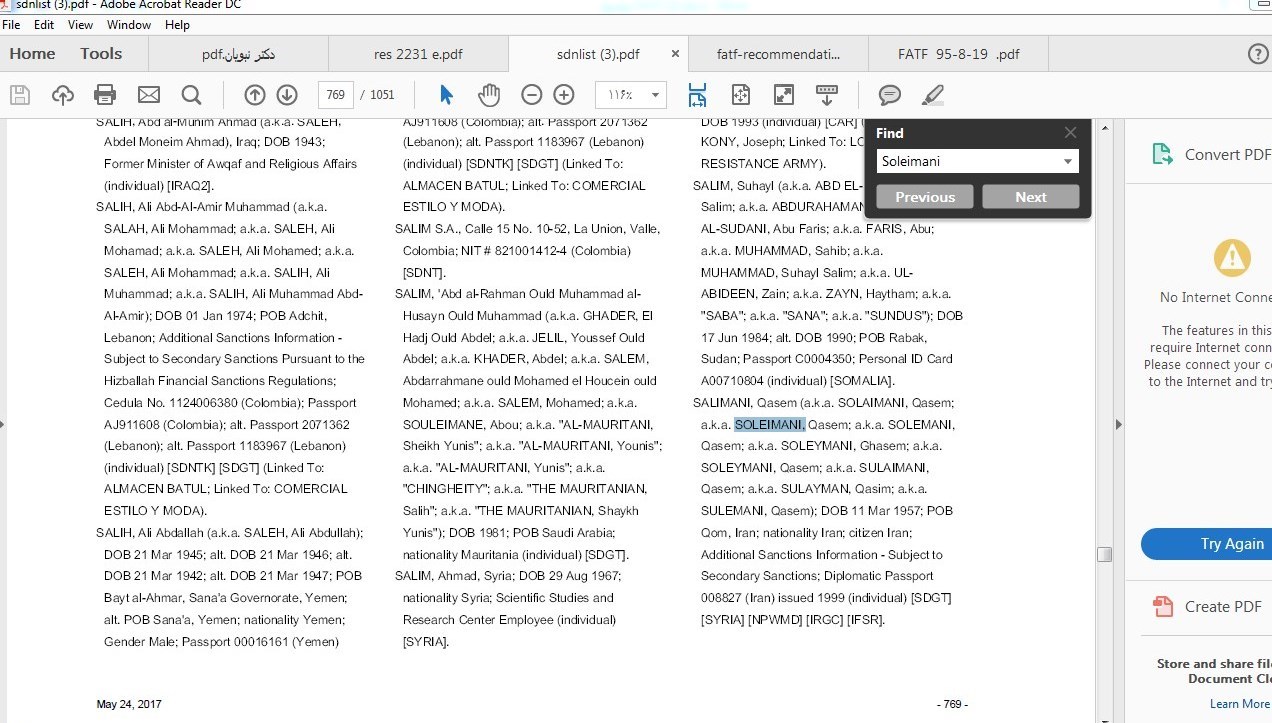The width and height of the screenshot is (1272, 723).
Task: Send file by email envelope icon
Action: [149, 95]
